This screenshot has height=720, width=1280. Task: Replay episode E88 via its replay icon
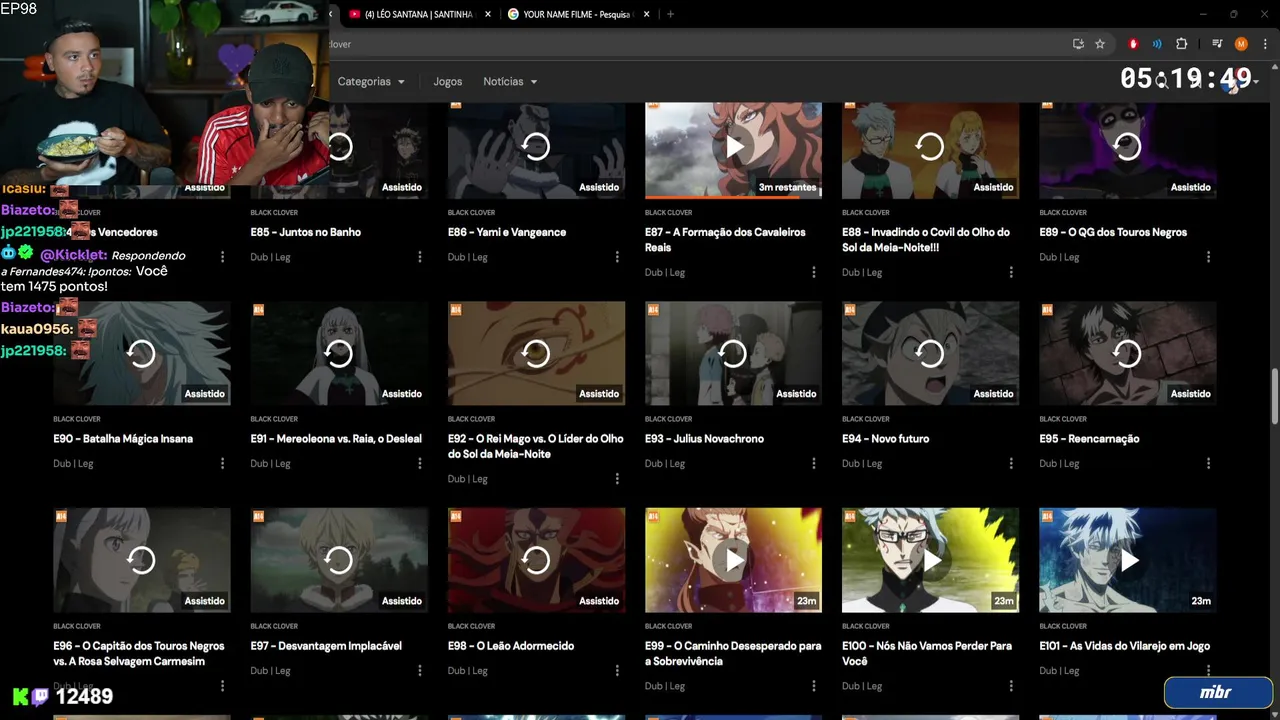tap(931, 147)
